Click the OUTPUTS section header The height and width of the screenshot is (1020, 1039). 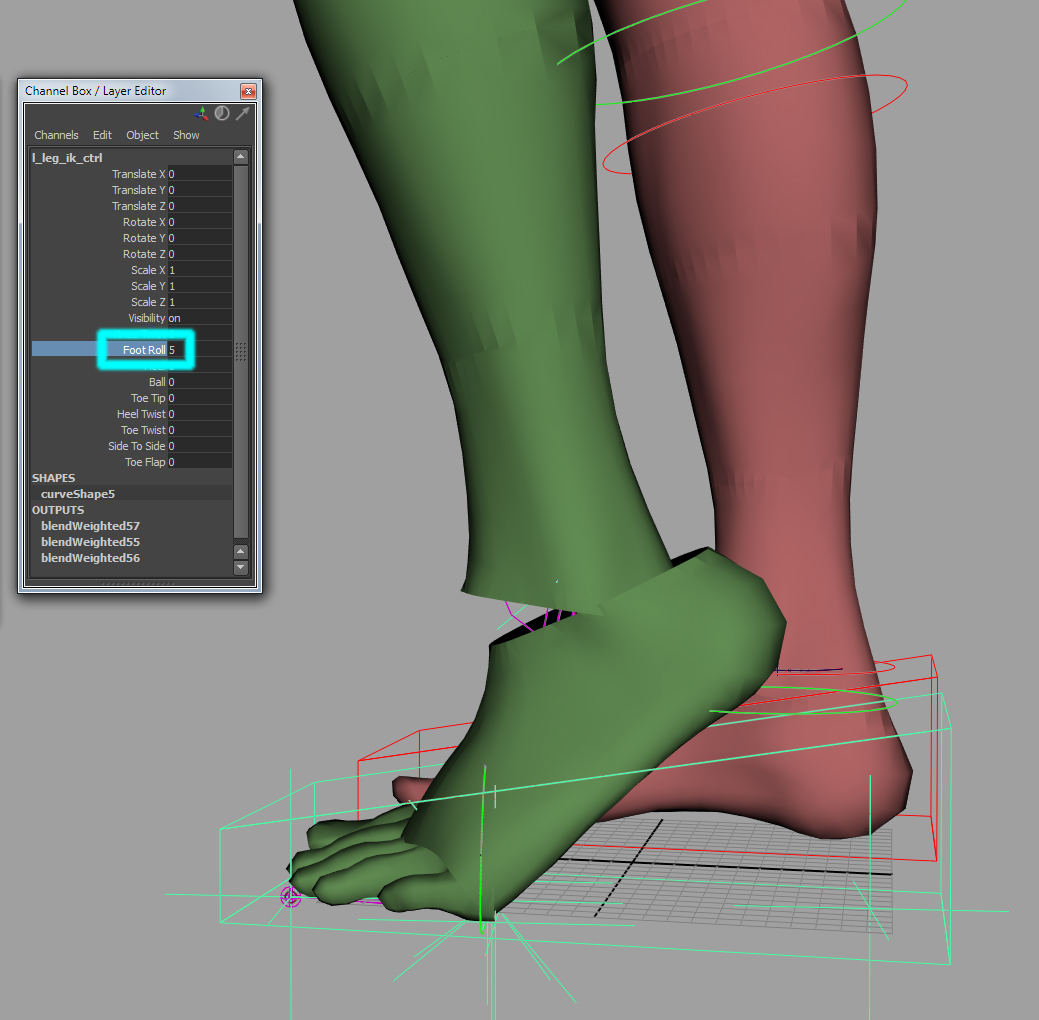[x=58, y=510]
